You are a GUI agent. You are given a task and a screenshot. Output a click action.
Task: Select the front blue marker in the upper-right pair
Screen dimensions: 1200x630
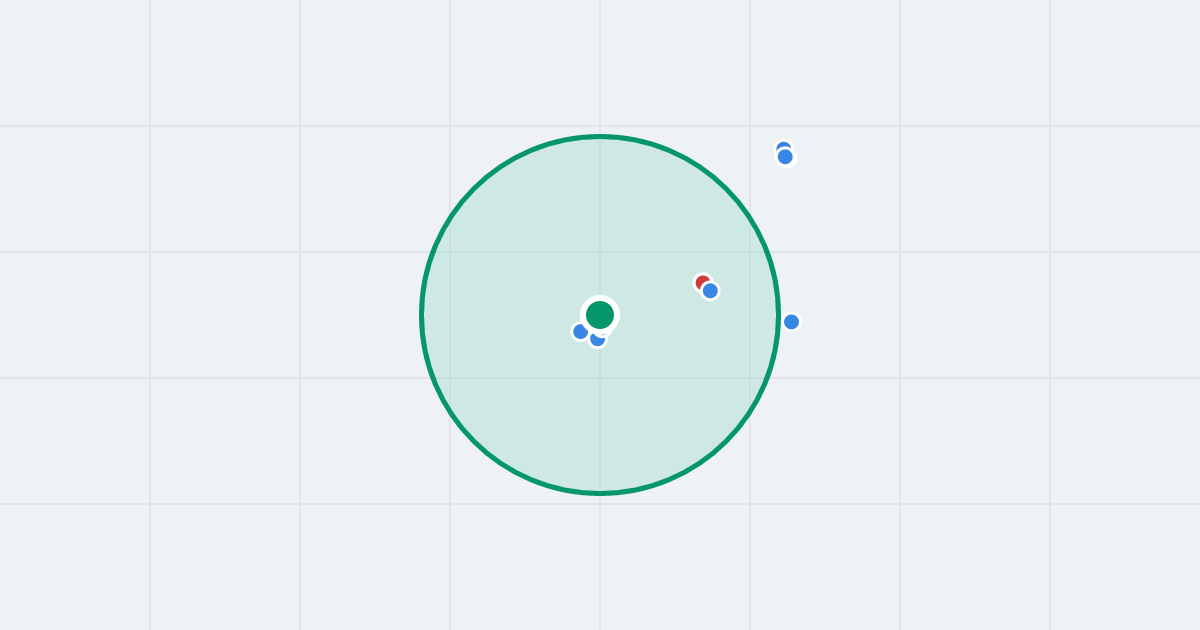(x=785, y=157)
